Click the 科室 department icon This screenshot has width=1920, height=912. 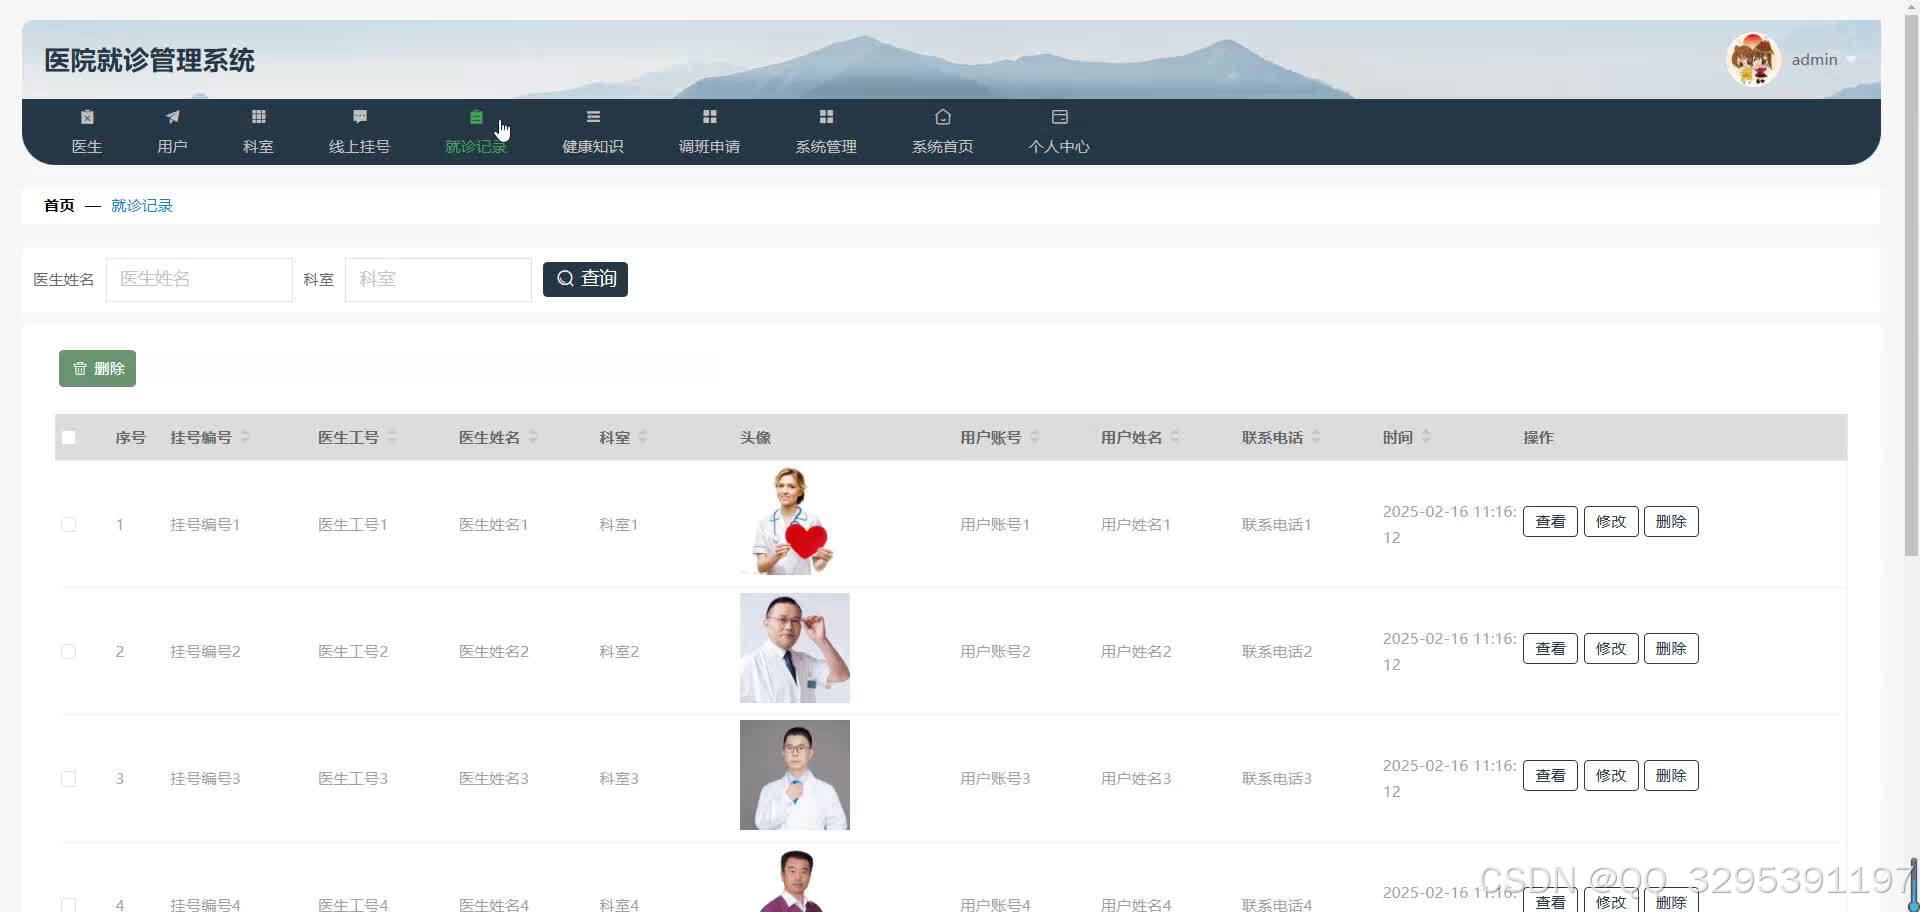(257, 131)
